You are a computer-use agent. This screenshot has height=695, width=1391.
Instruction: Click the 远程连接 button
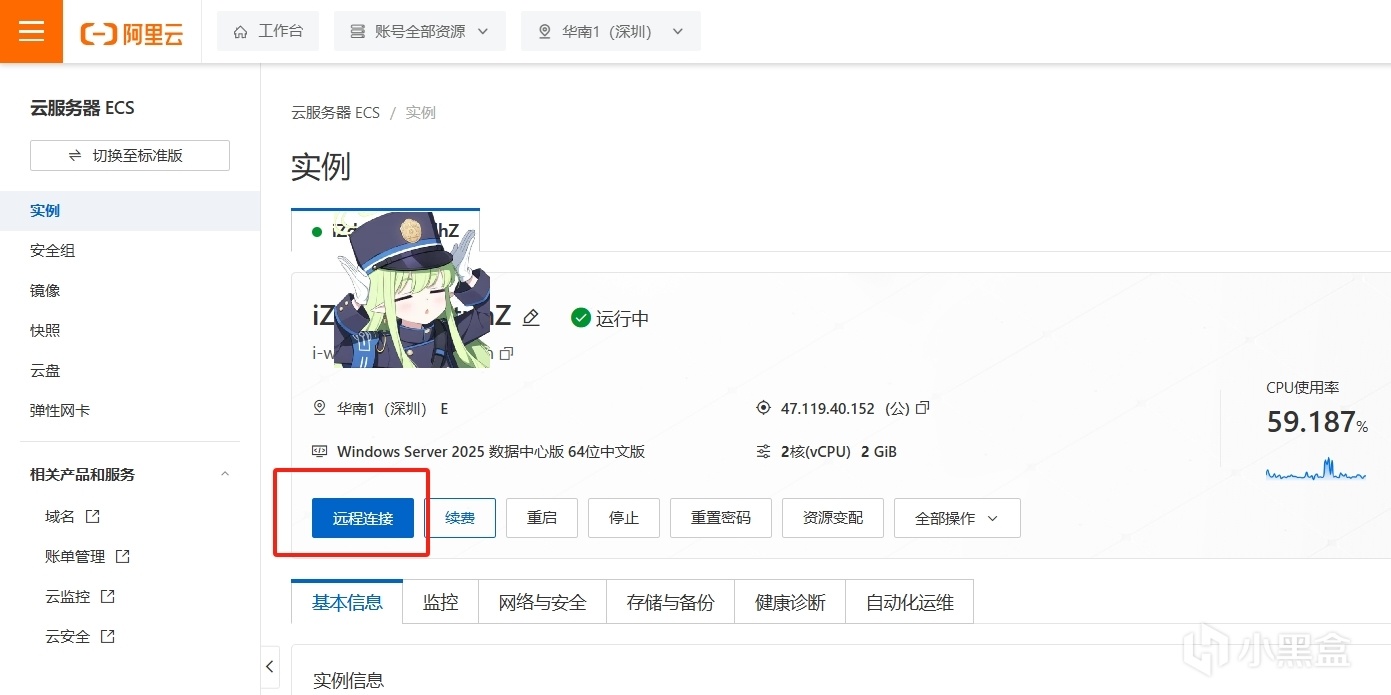pyautogui.click(x=363, y=518)
